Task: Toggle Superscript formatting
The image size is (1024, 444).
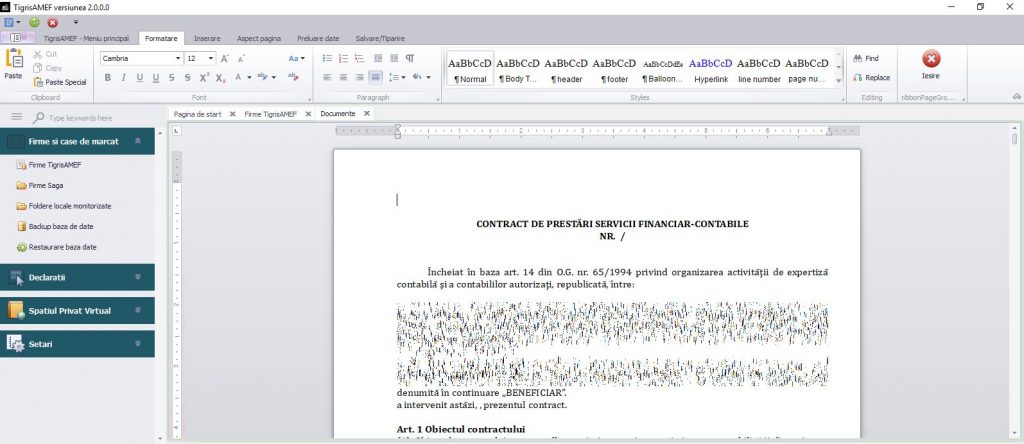Action: pos(204,78)
